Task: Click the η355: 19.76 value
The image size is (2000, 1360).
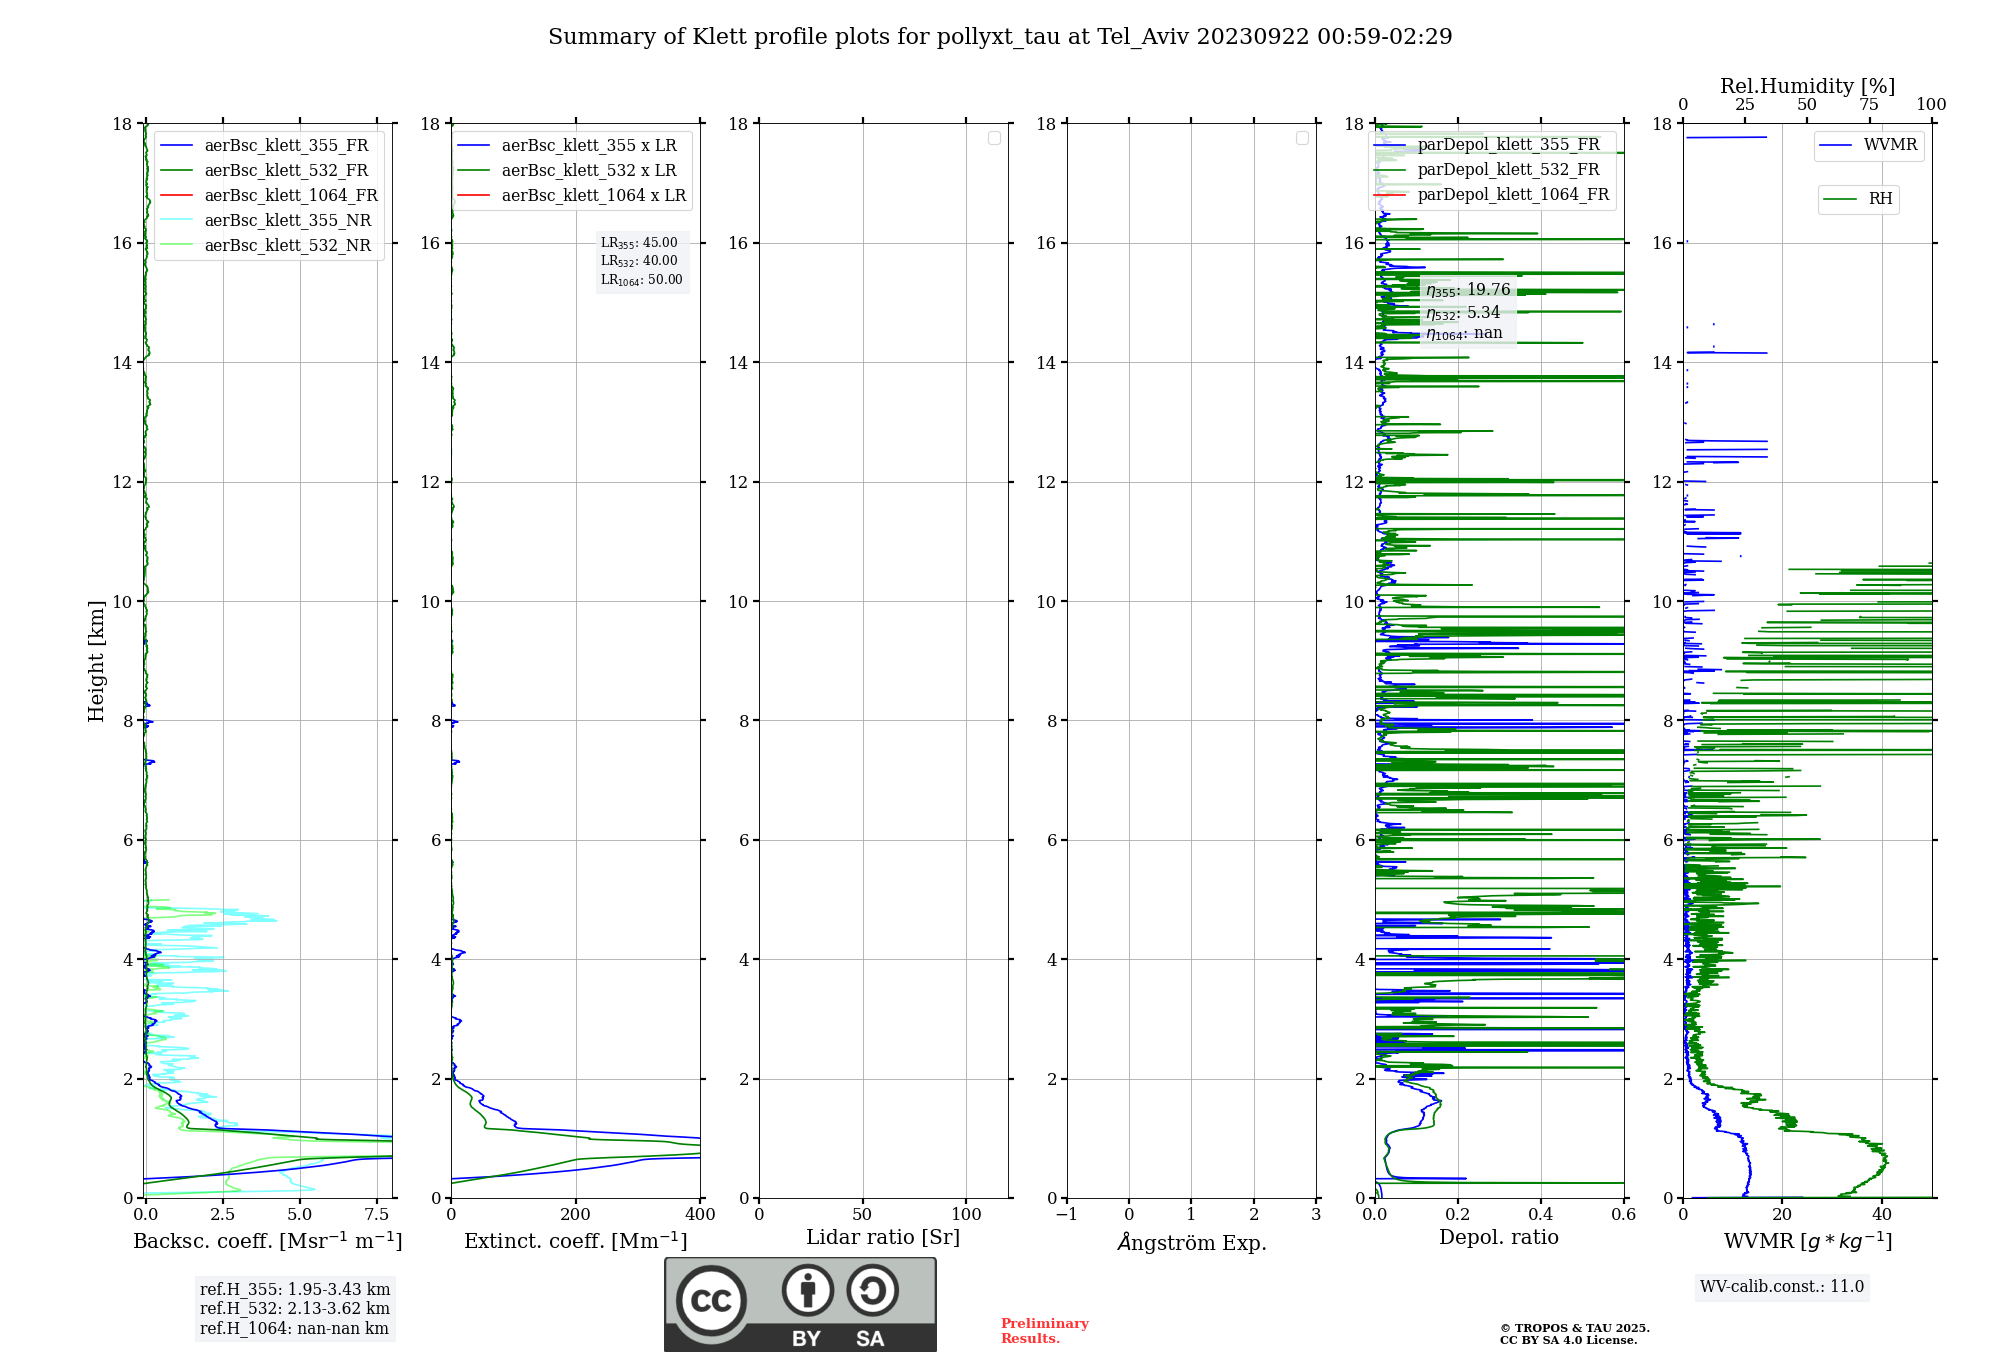Action: 1468,290
